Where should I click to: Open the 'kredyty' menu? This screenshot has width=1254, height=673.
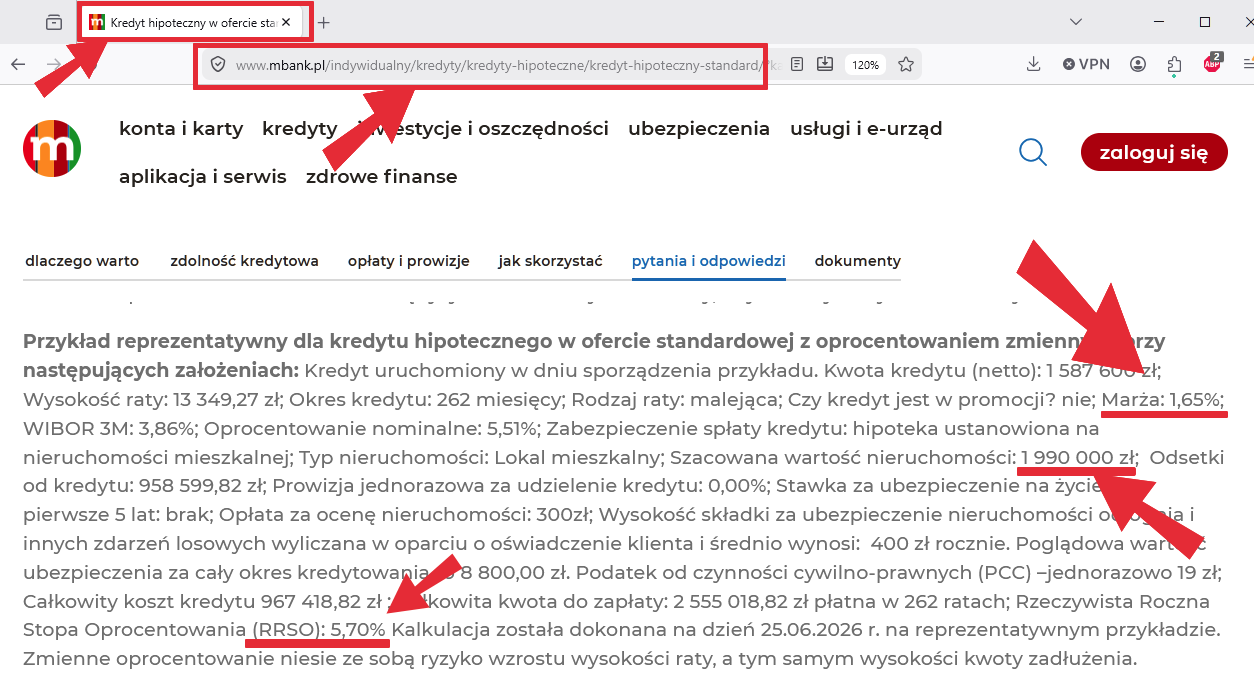click(x=299, y=128)
